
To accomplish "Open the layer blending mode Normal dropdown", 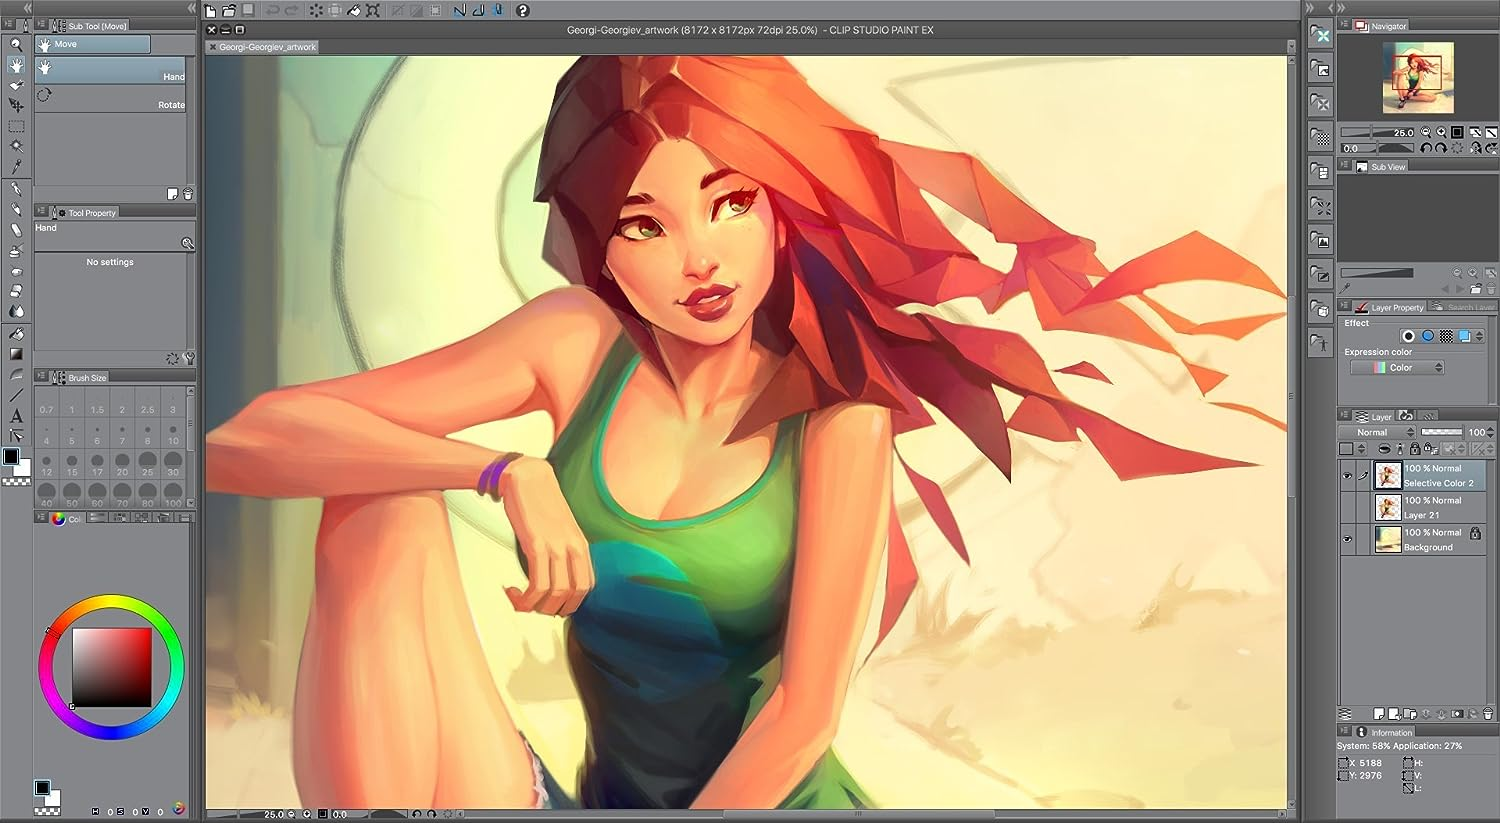I will click(1375, 432).
